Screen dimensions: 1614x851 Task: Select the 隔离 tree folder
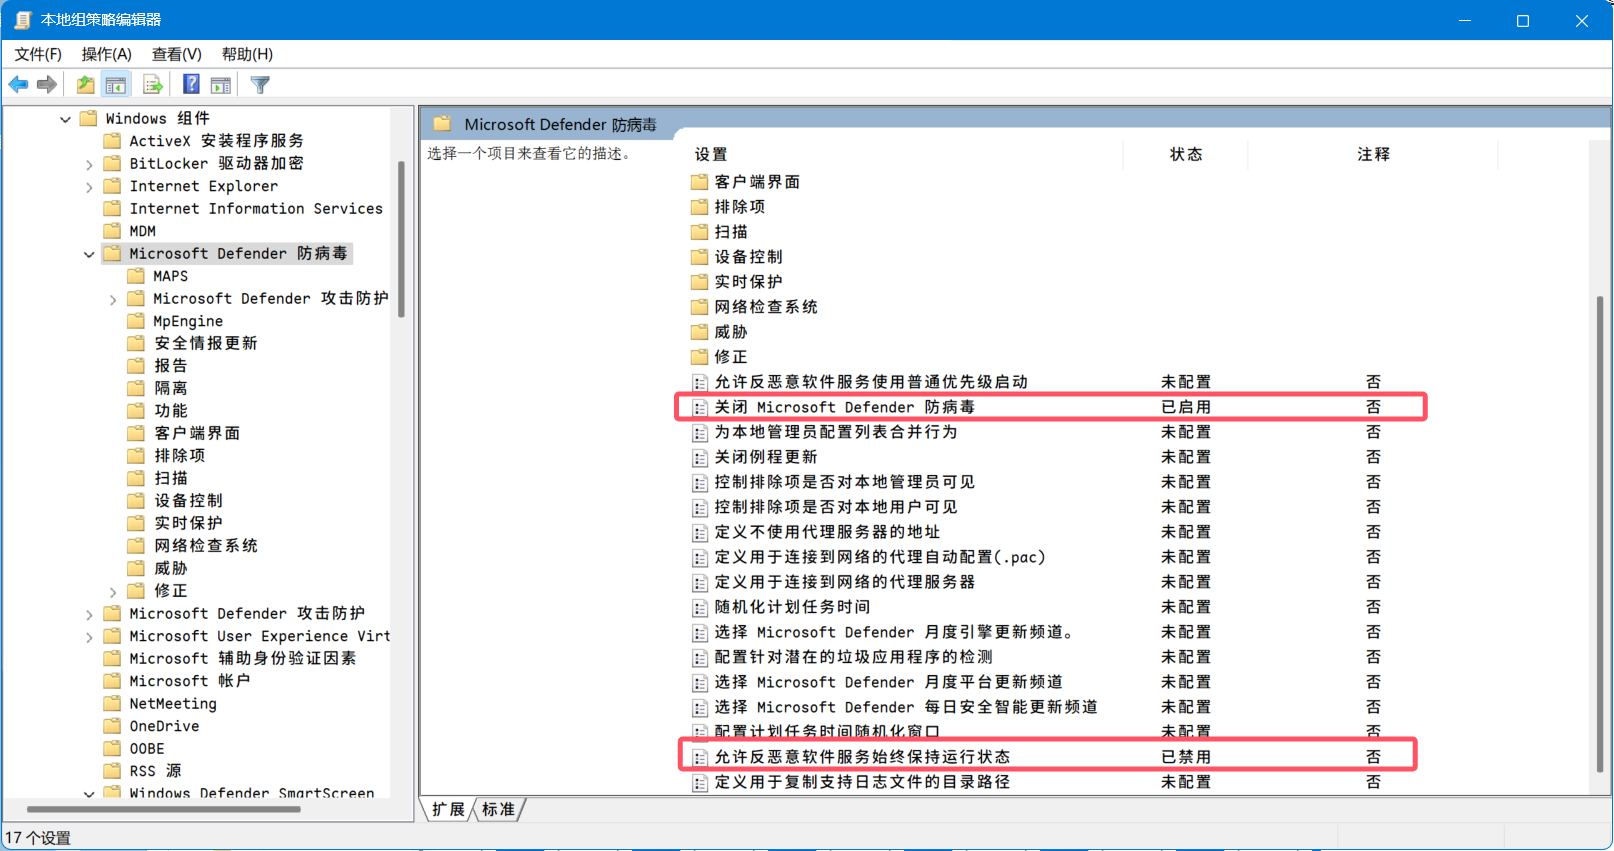point(170,388)
